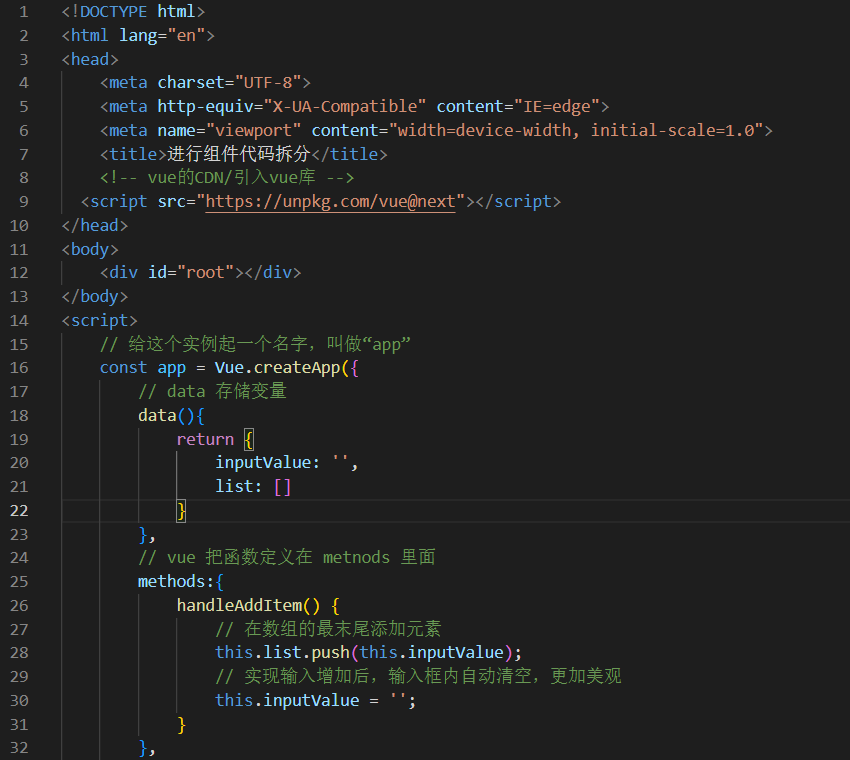Image resolution: width=850 pixels, height=760 pixels.
Task: Click this.inputValue = '' assignment
Action: coord(315,700)
